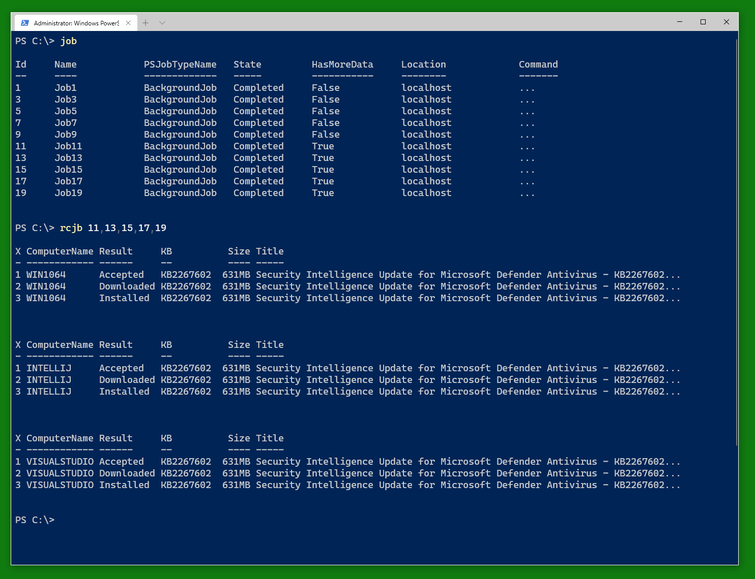This screenshot has width=755, height=579.
Task: Click the update title in VISUALSTUDIO Installed row
Action: click(468, 485)
